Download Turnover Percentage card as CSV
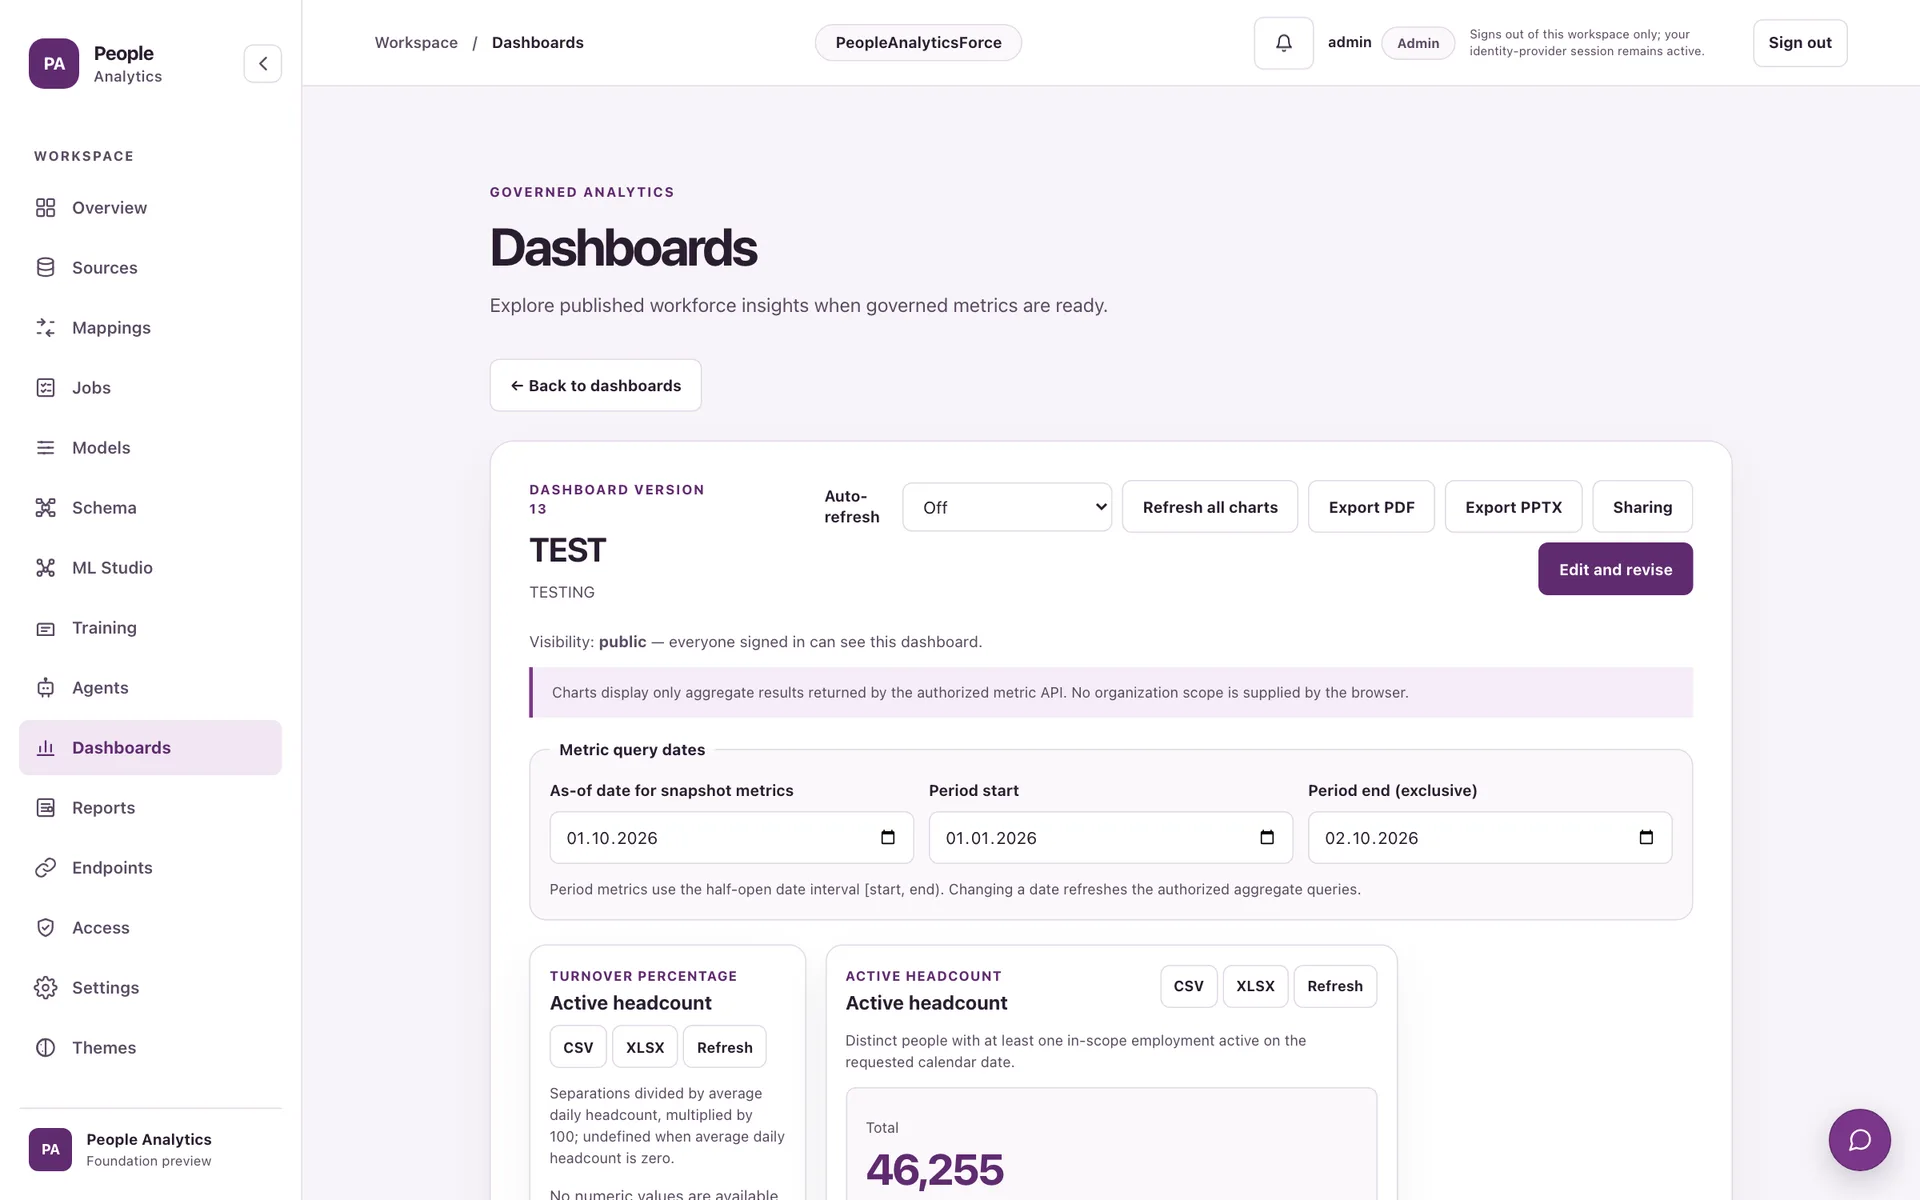Viewport: 1920px width, 1200px height. click(578, 1047)
